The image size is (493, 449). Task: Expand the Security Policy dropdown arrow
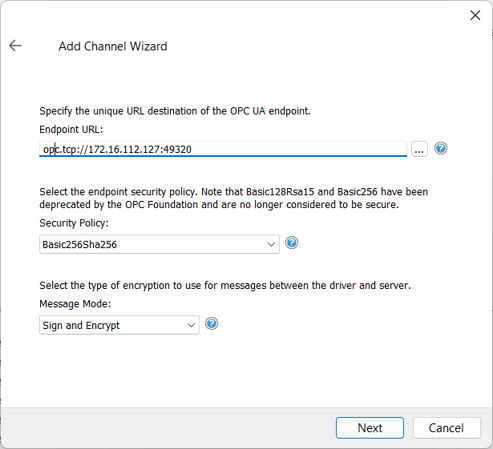(x=271, y=244)
